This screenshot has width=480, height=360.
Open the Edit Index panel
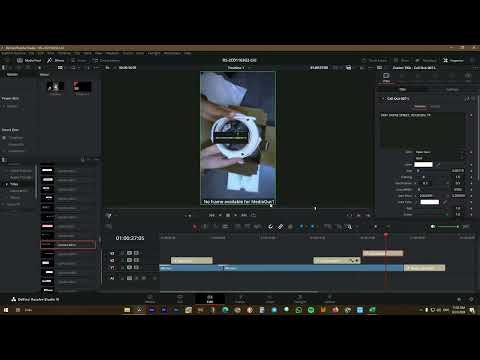pyautogui.click(x=79, y=60)
